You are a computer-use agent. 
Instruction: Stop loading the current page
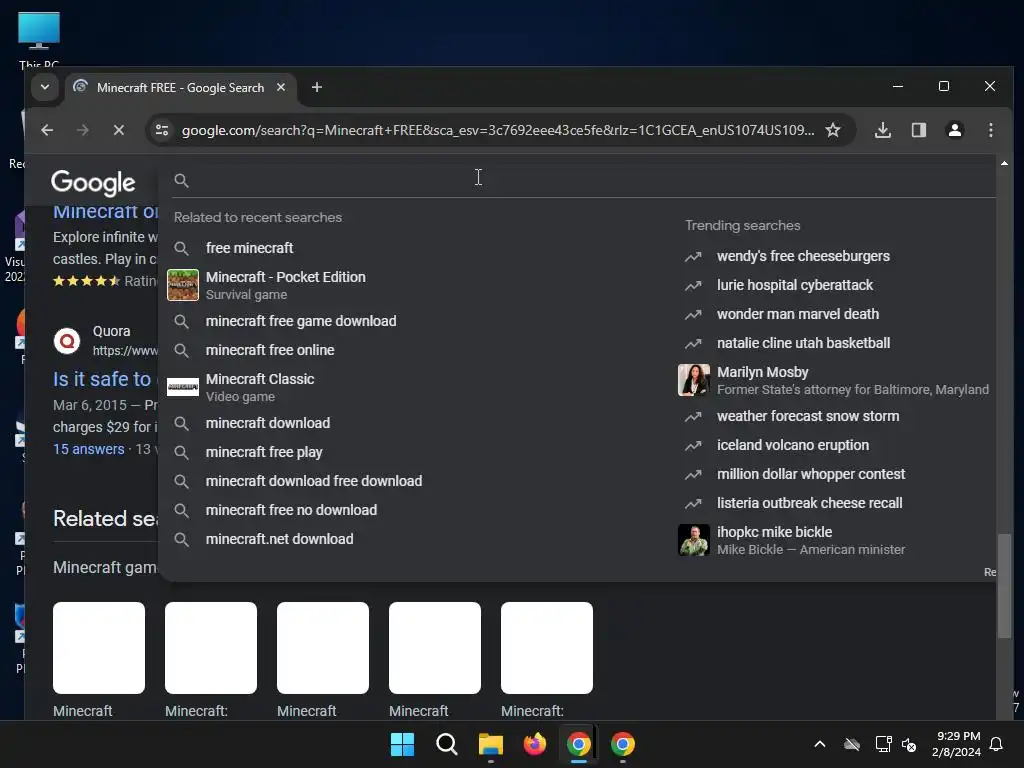click(119, 130)
